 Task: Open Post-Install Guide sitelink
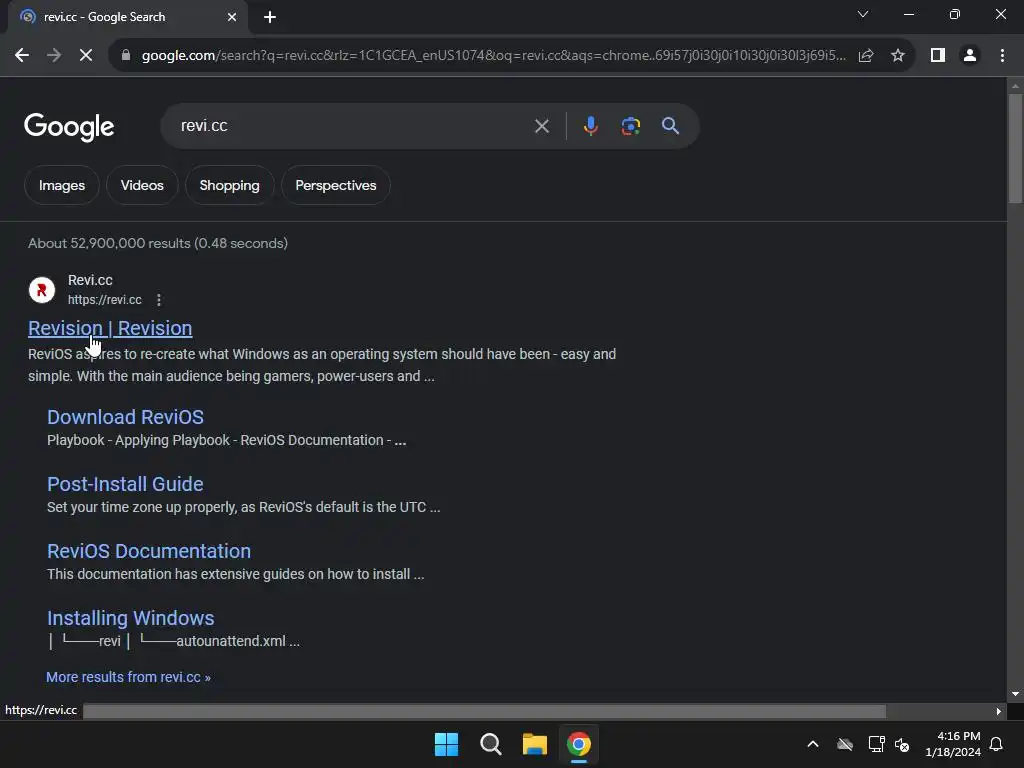coord(125,484)
